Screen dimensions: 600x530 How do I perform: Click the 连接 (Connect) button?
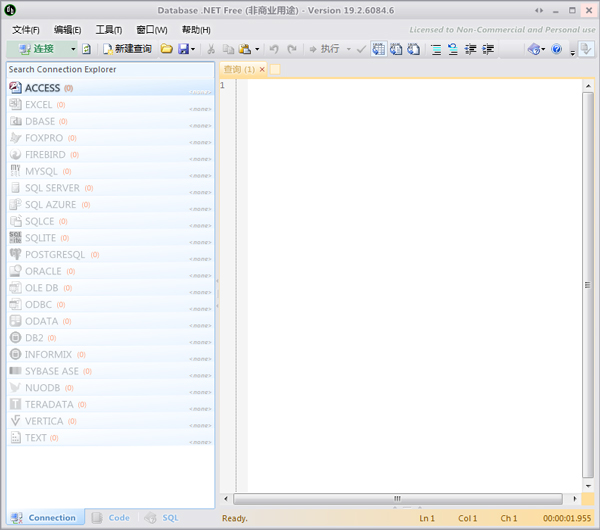(x=37, y=49)
